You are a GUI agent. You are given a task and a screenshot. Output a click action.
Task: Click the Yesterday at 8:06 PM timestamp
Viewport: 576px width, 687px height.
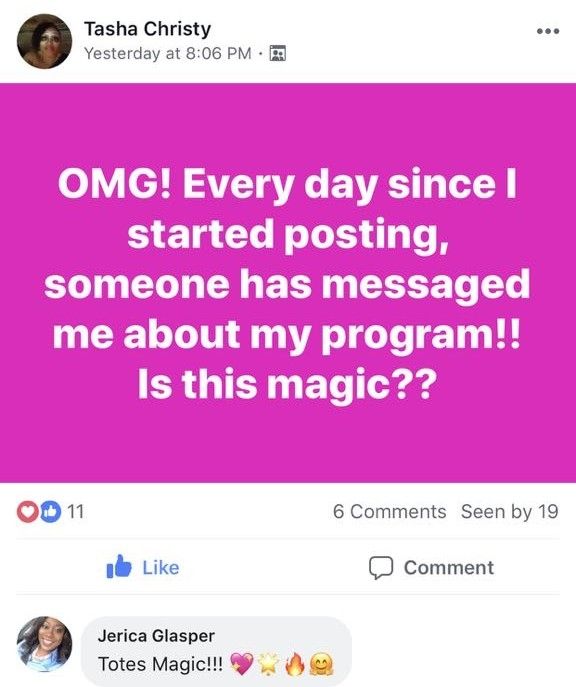click(168, 53)
